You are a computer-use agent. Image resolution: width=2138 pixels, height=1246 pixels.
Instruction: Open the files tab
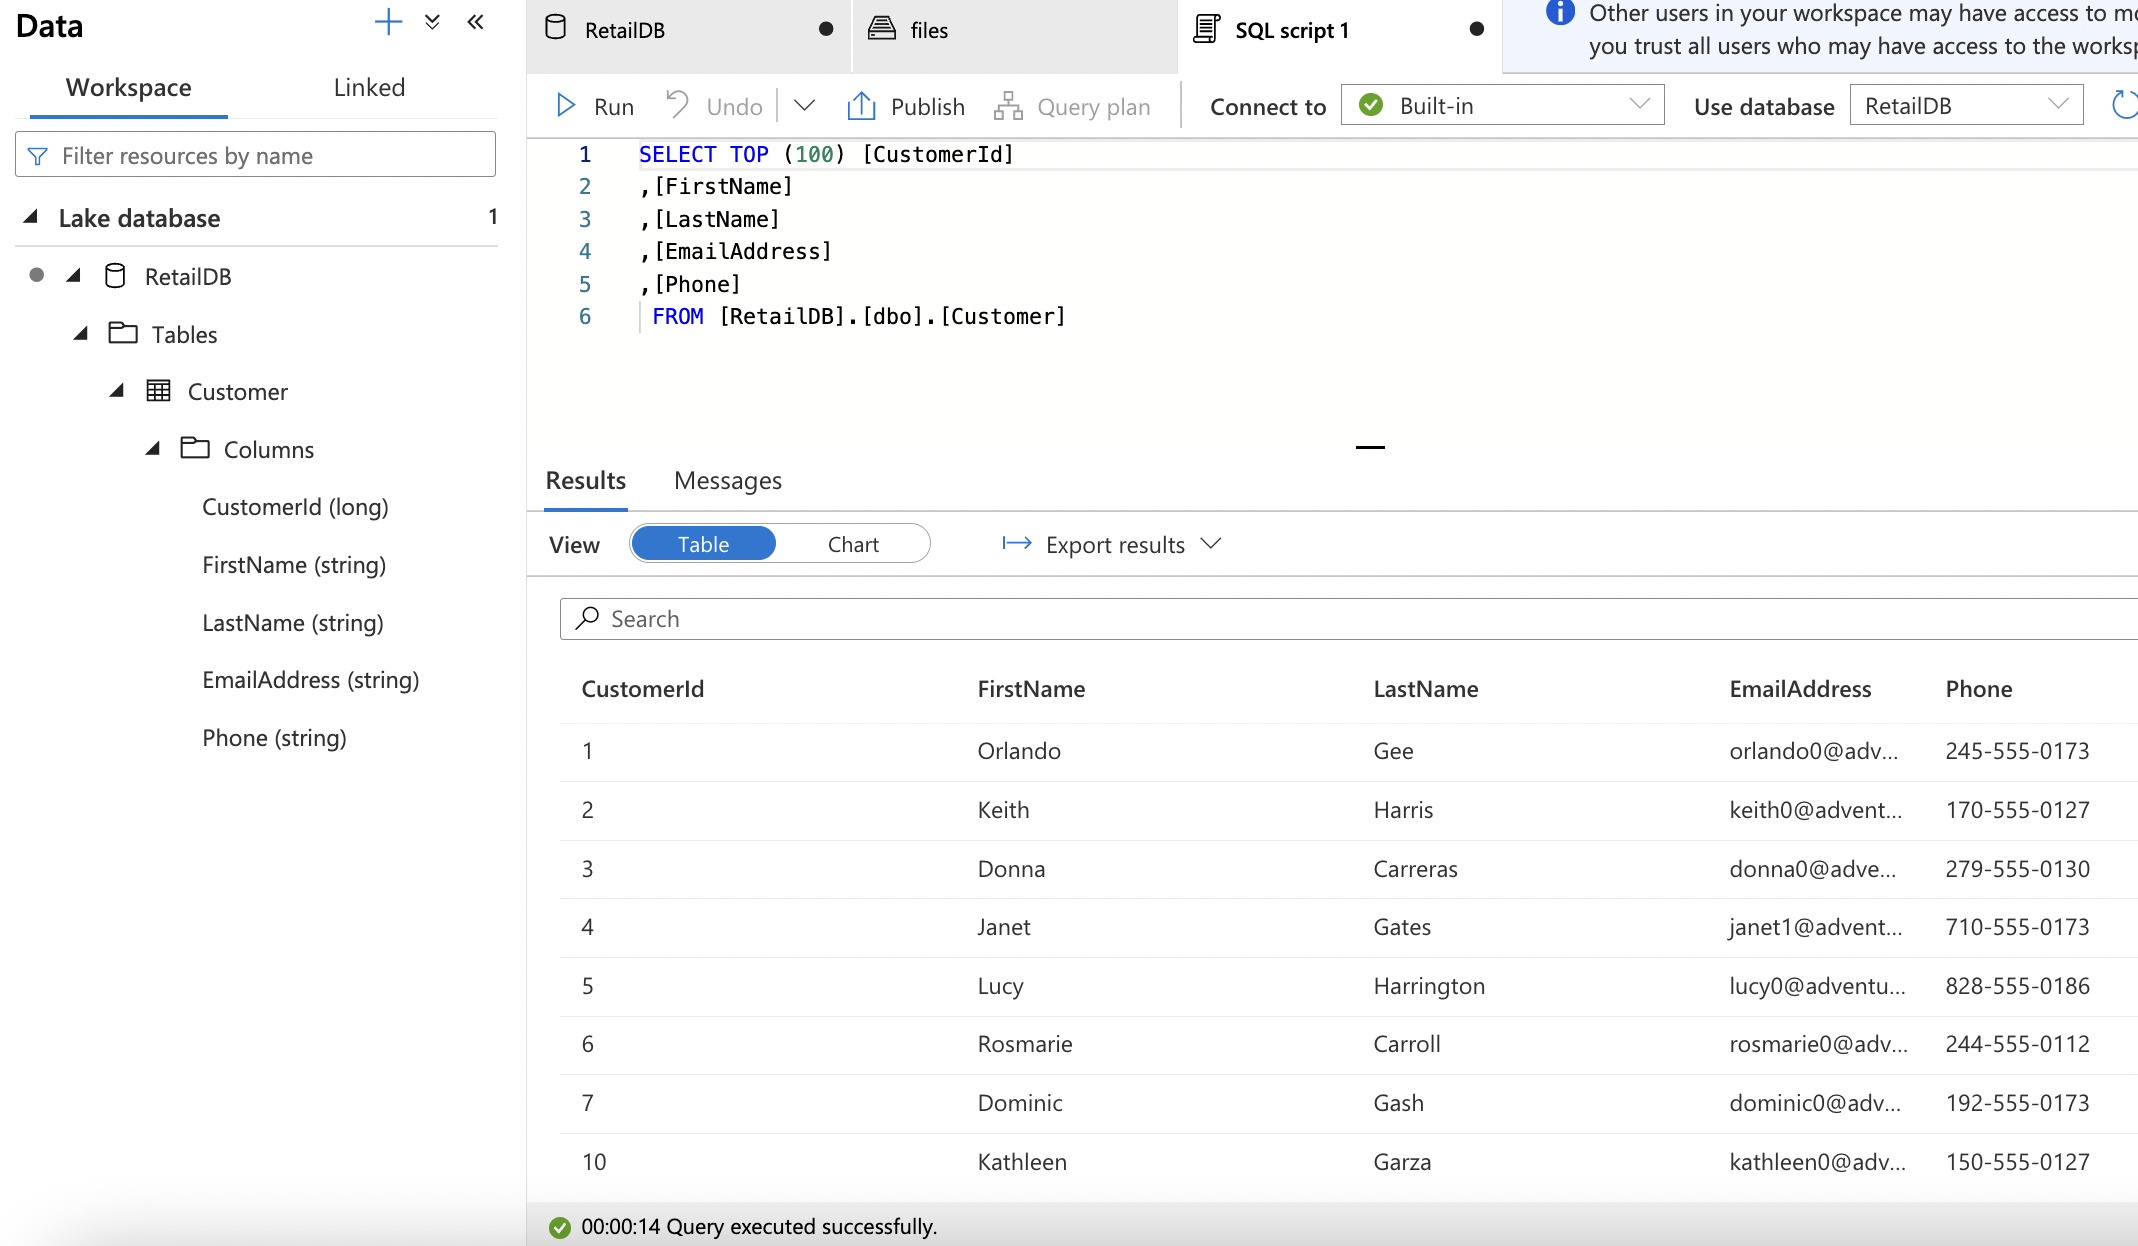tap(927, 30)
